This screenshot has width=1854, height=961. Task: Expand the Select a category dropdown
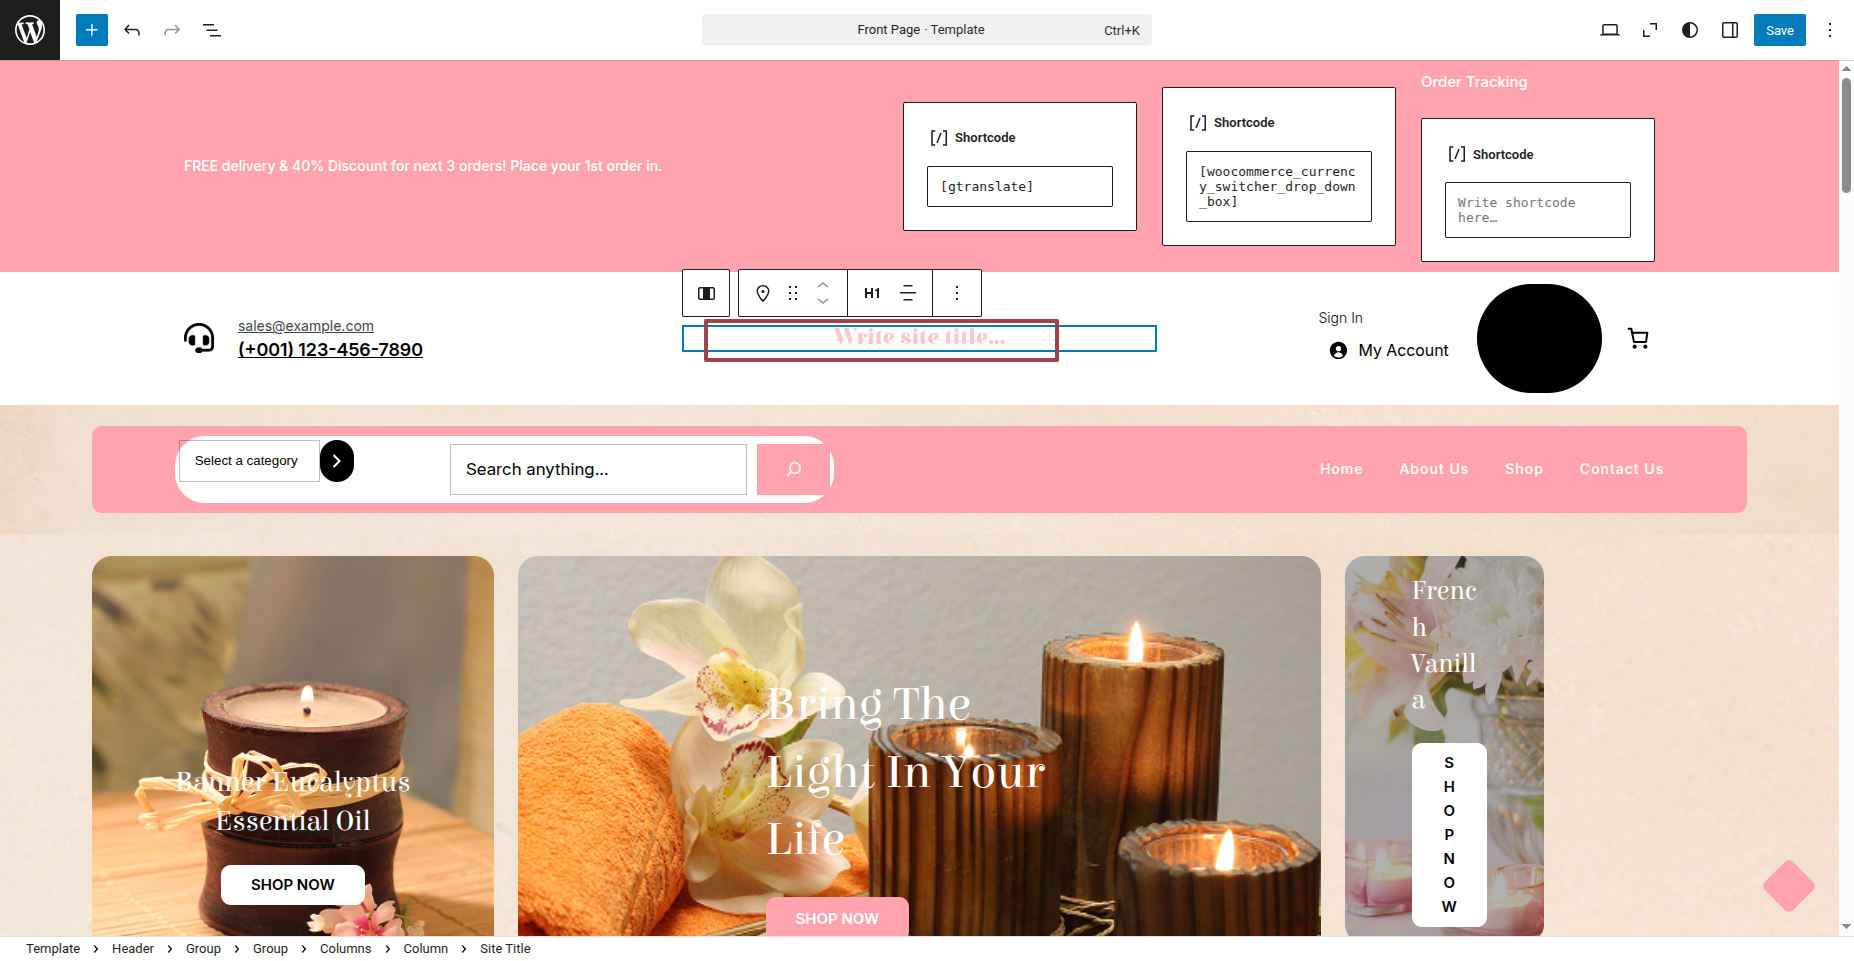tap(248, 461)
